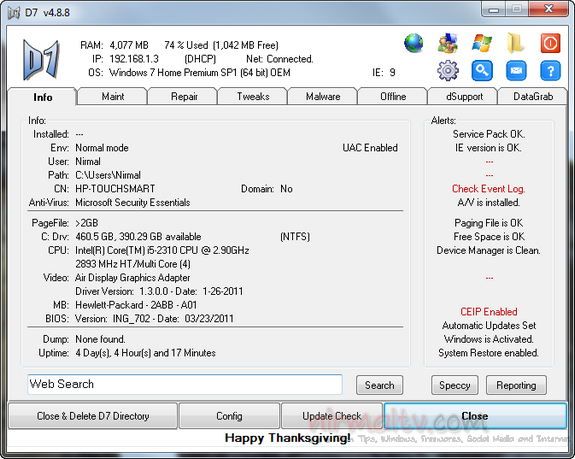Viewport: 575px width, 459px height.
Task: Click the 460.5 GB C: drive value
Action: (x=138, y=236)
